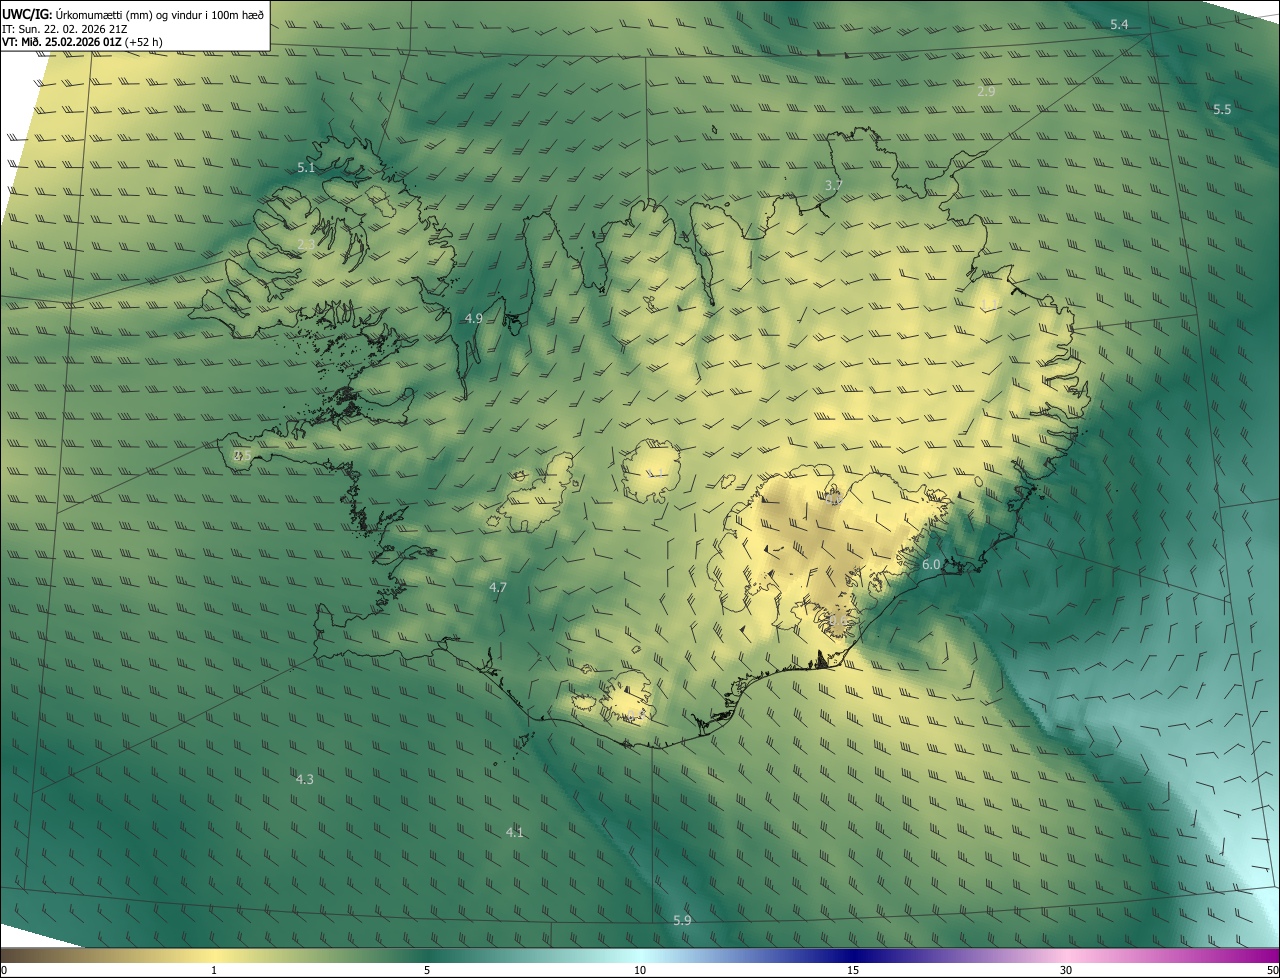Click the 2.9 value label

click(x=986, y=91)
